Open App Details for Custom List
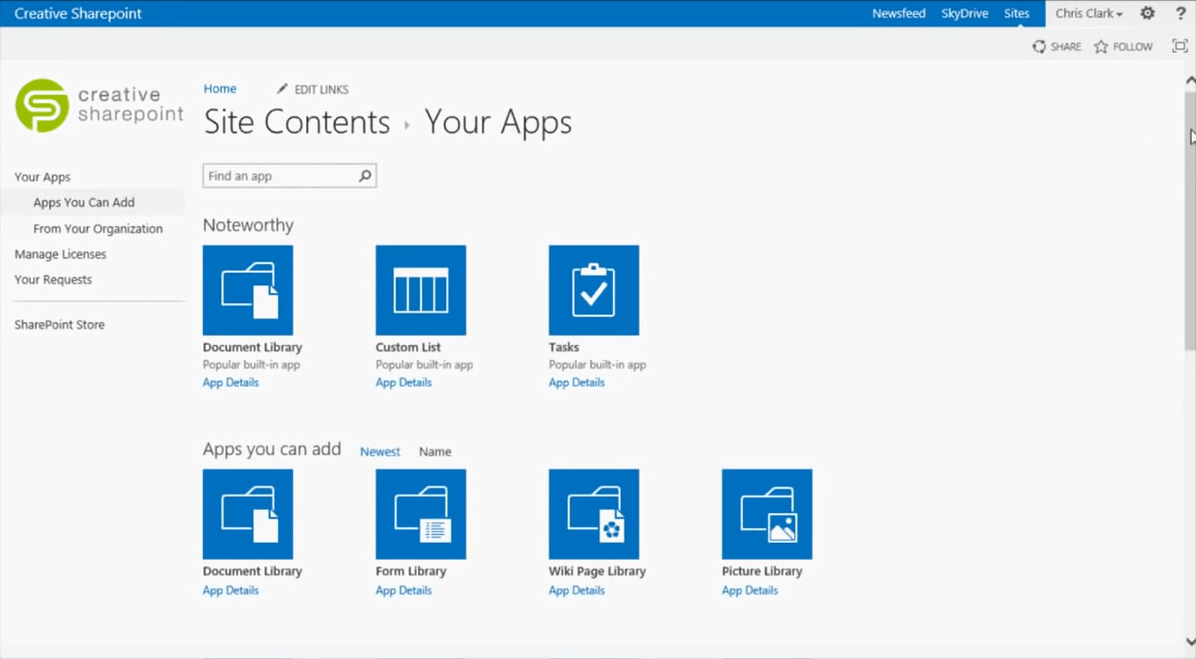 tap(403, 382)
